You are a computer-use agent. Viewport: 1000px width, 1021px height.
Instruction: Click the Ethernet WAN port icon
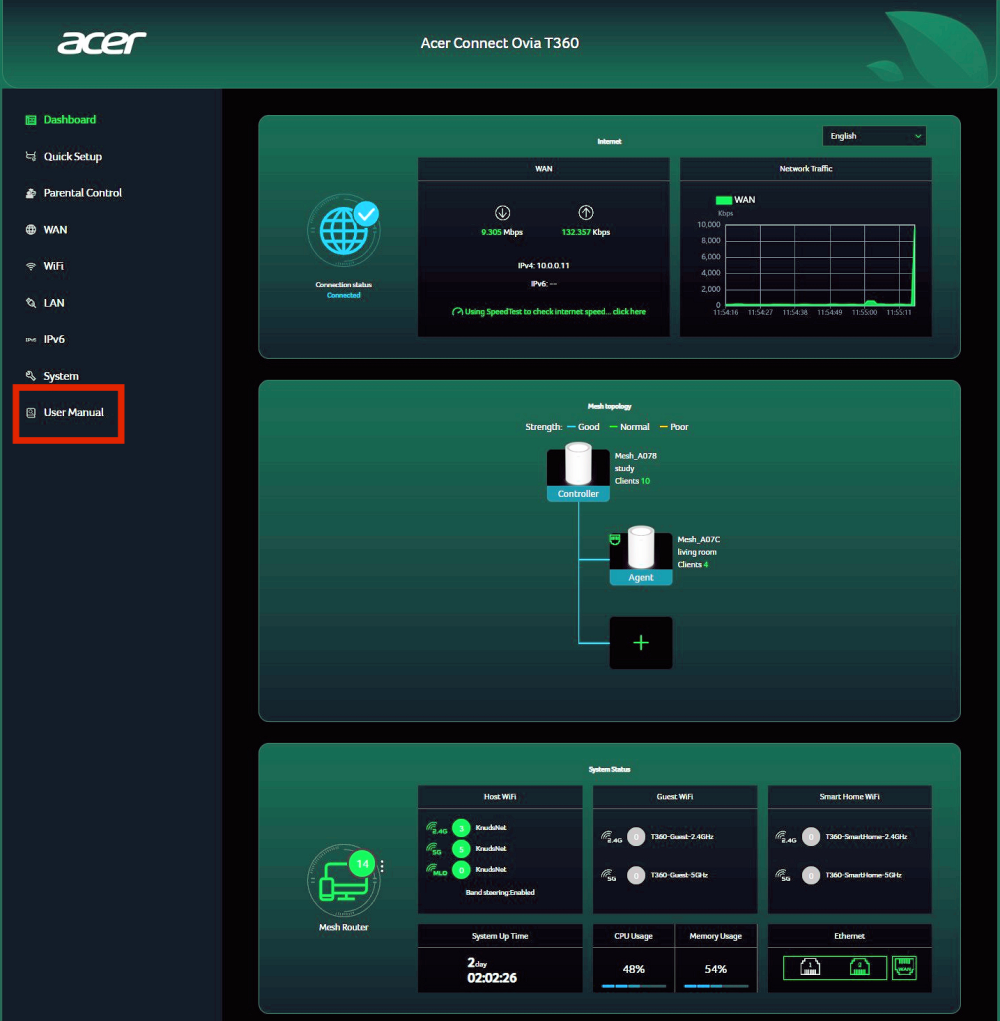[904, 968]
